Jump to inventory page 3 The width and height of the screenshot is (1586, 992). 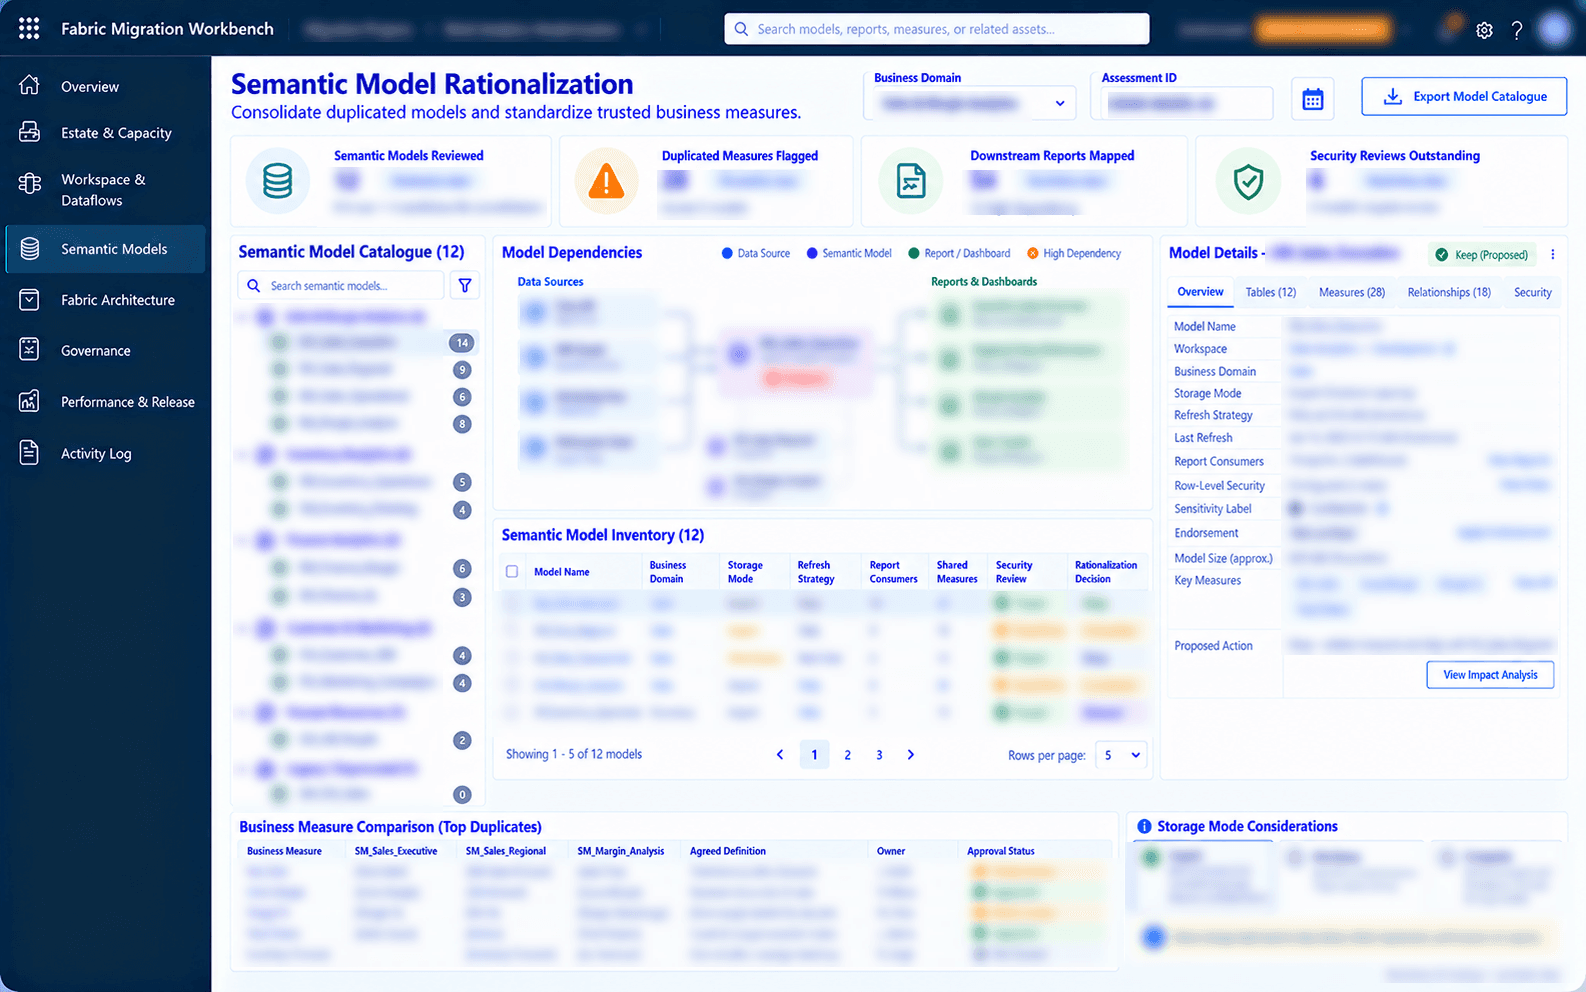pos(879,755)
